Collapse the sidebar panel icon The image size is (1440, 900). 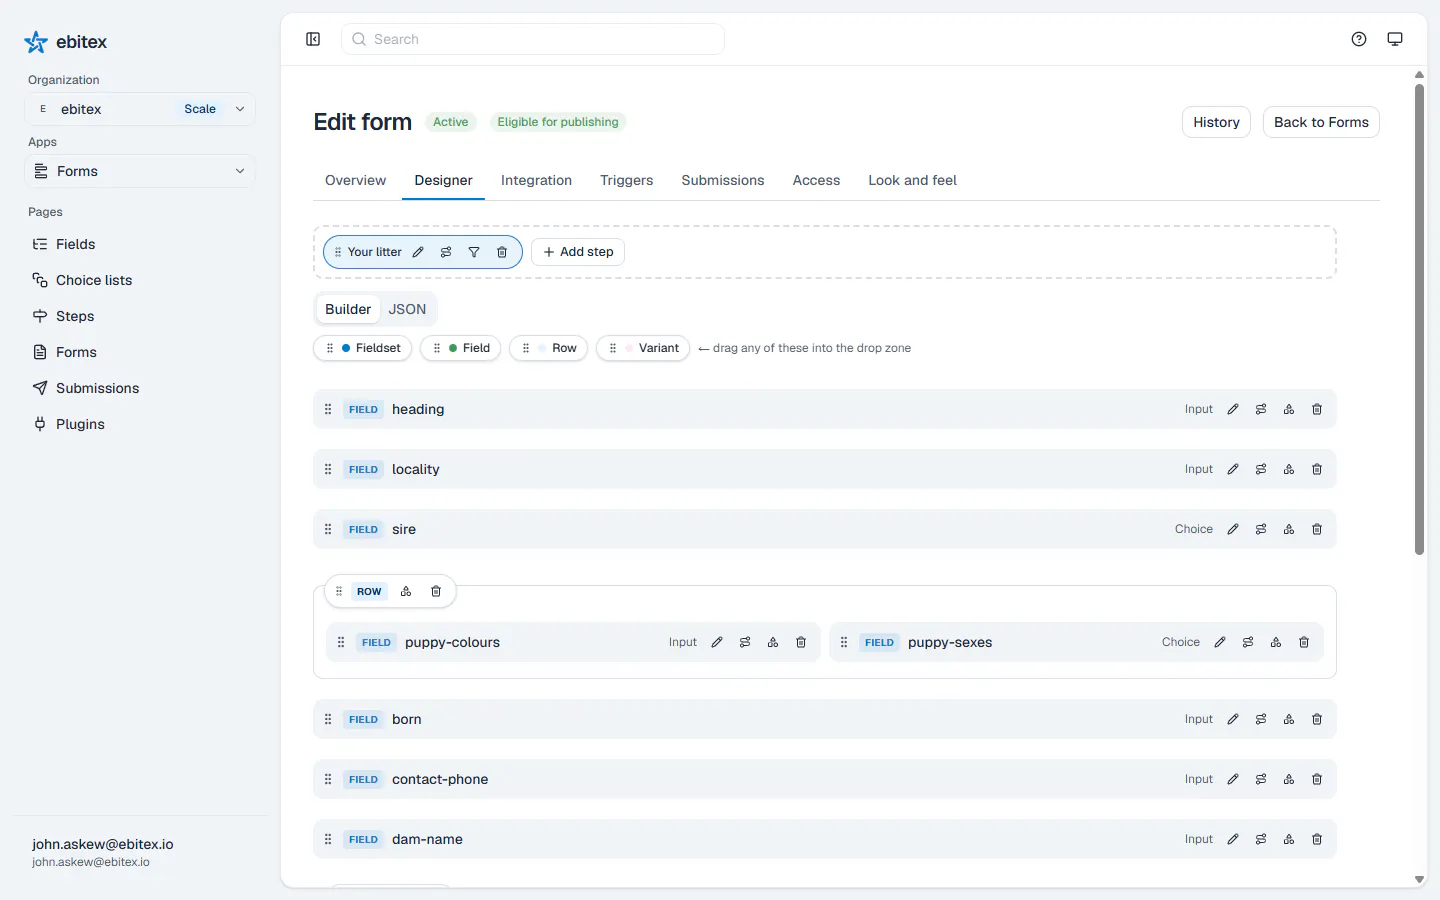tap(313, 39)
